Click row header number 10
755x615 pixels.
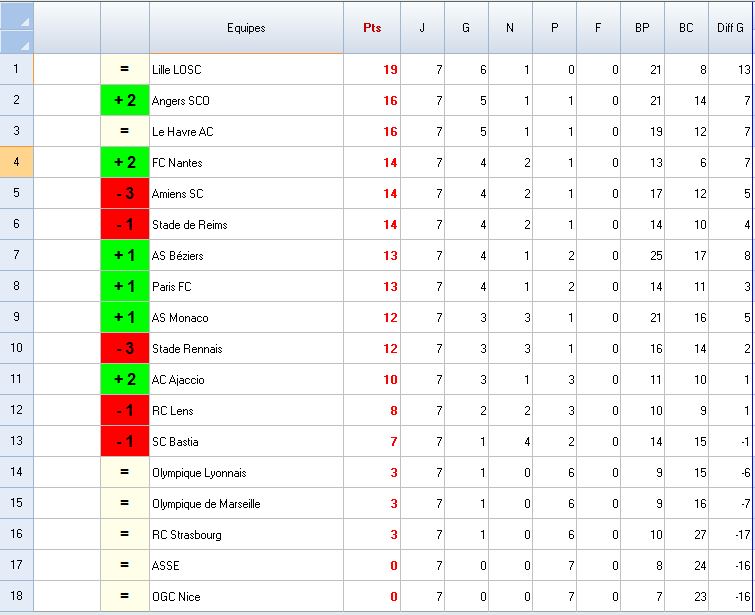coord(17,349)
